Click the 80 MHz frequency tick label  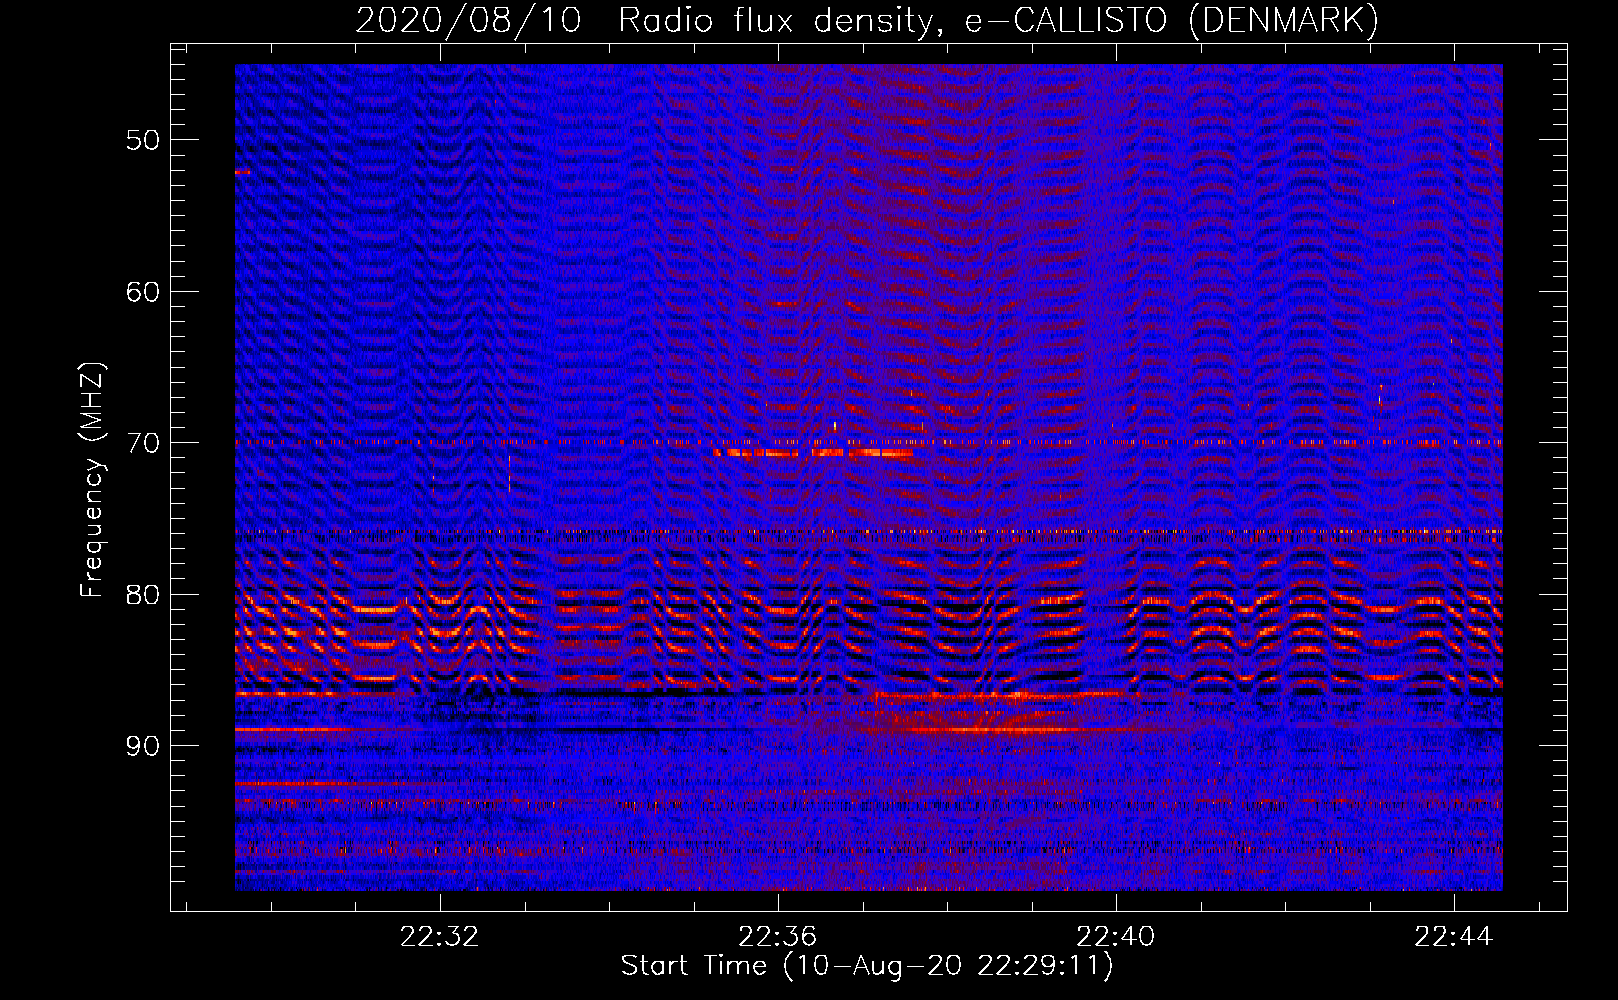coord(143,594)
